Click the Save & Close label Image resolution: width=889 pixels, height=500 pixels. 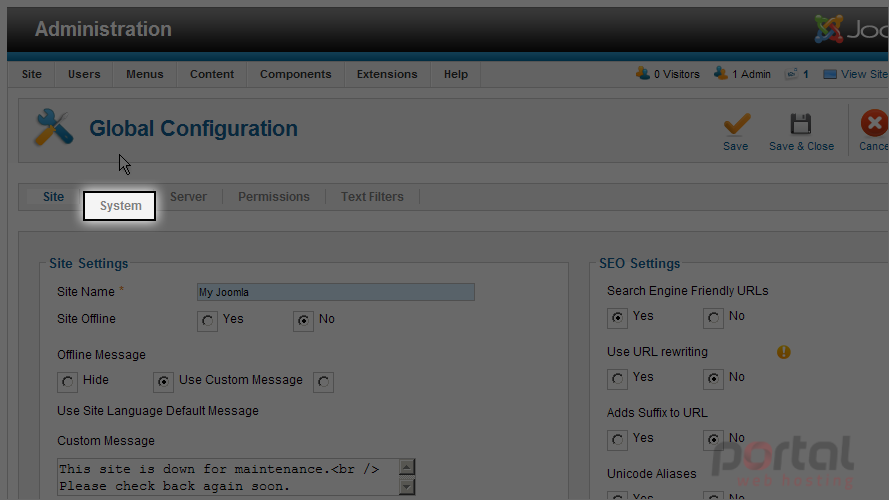(801, 146)
